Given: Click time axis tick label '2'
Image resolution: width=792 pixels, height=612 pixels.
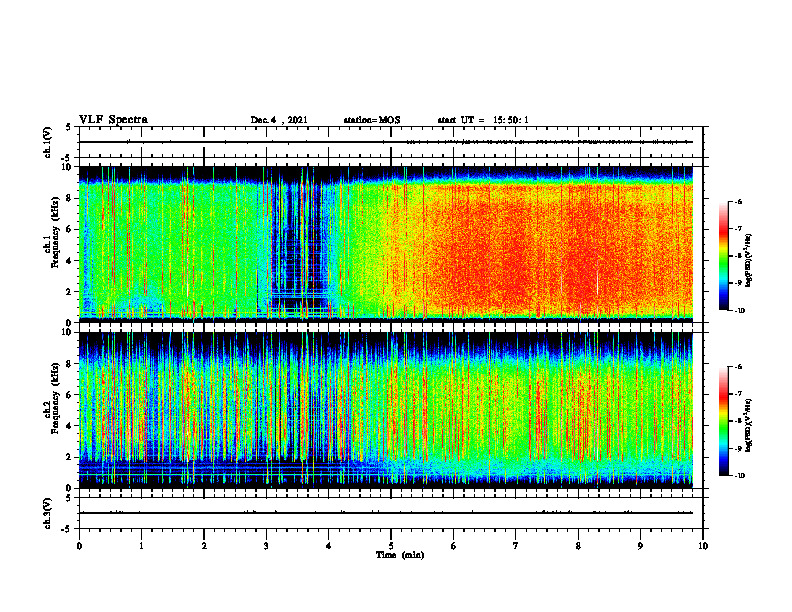Looking at the screenshot, I should coord(204,546).
